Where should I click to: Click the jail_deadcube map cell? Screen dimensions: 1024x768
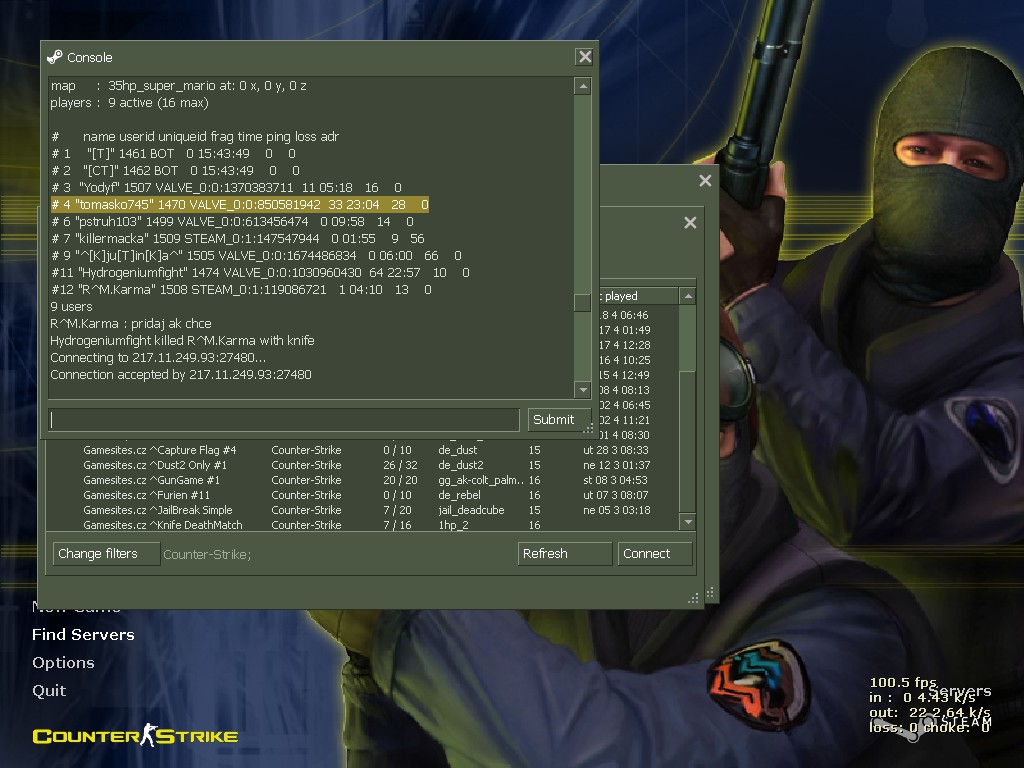(471, 510)
